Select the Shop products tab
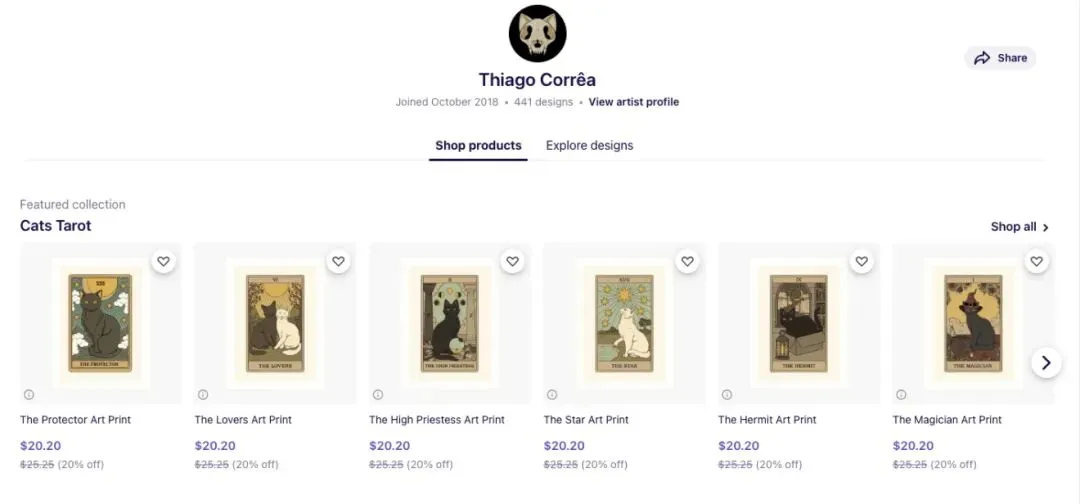The image size is (1080, 504). tap(478, 146)
